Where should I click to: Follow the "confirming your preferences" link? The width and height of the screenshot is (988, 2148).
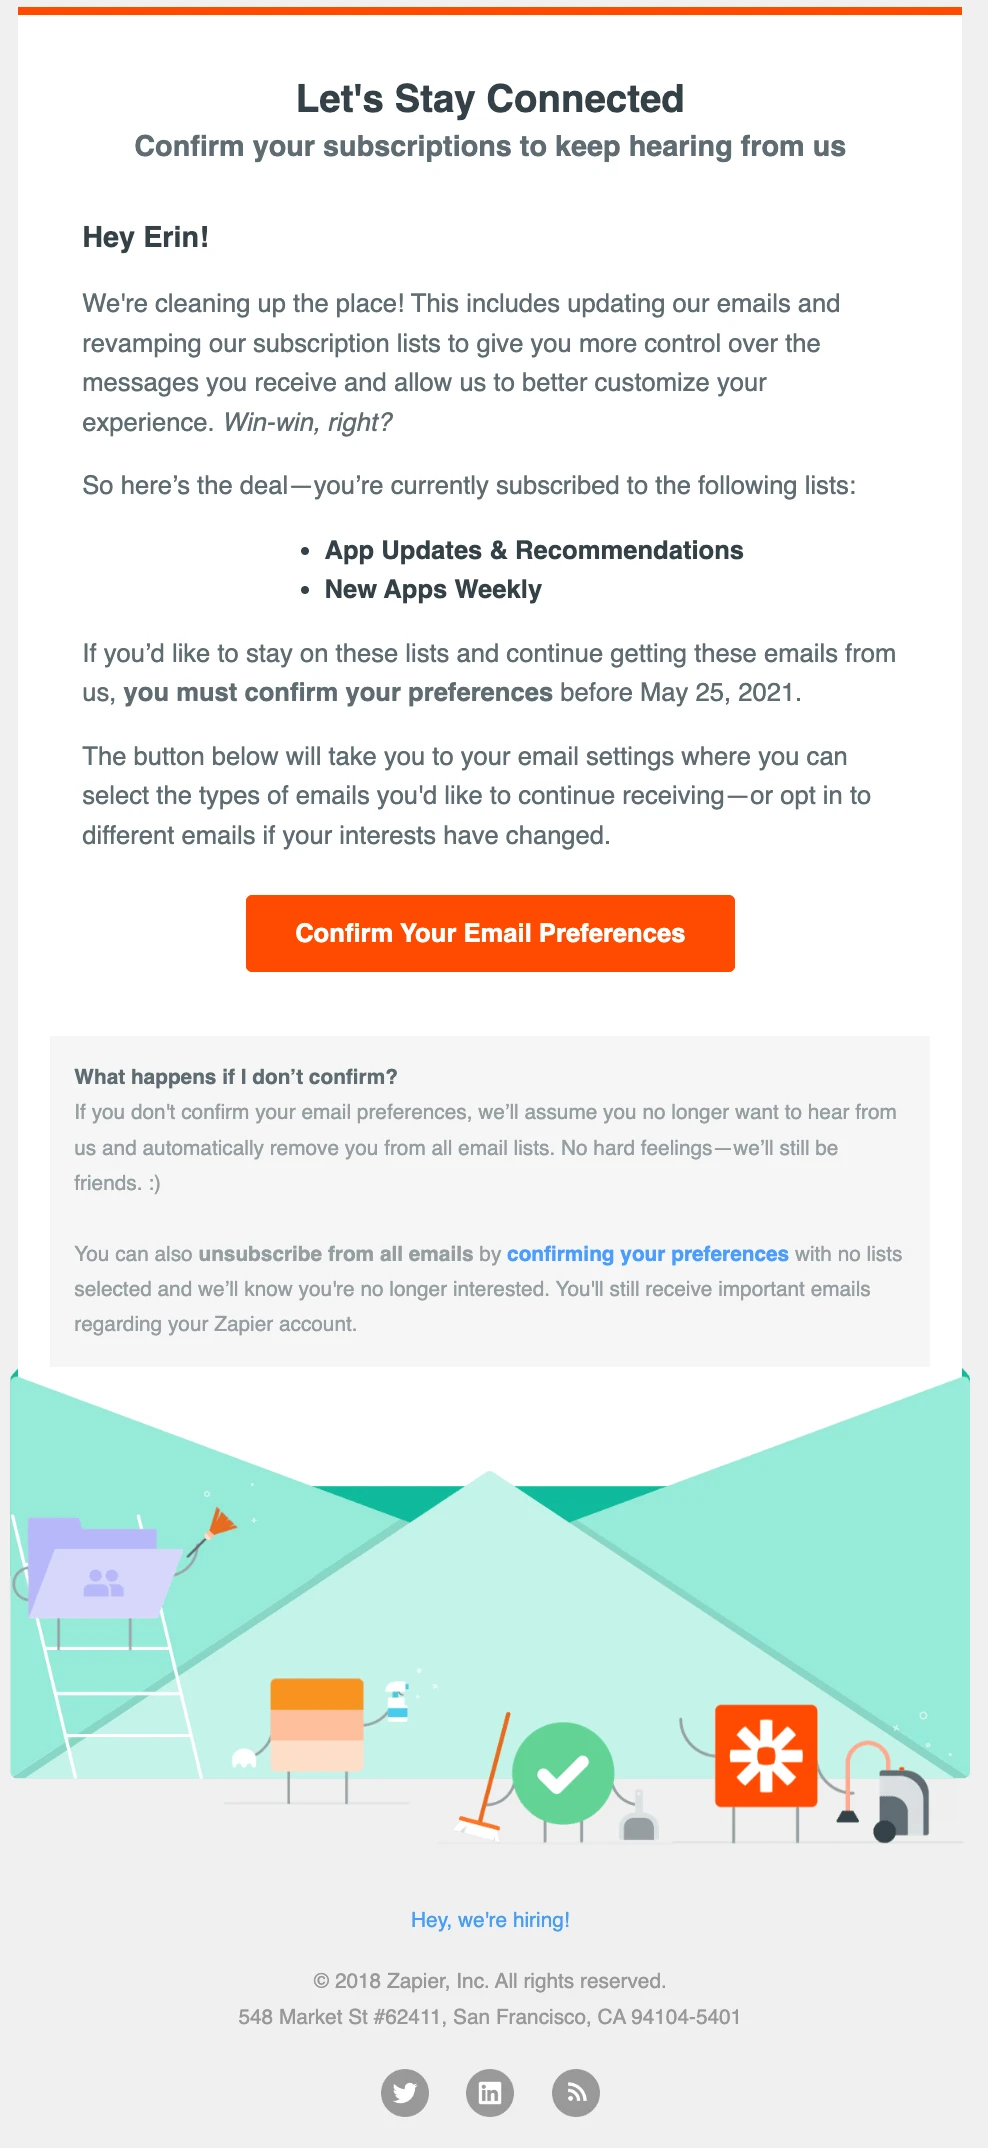click(647, 1254)
